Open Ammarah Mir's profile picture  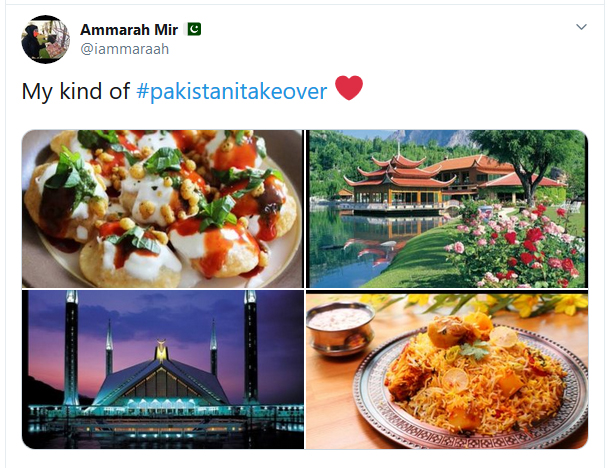pos(45,39)
